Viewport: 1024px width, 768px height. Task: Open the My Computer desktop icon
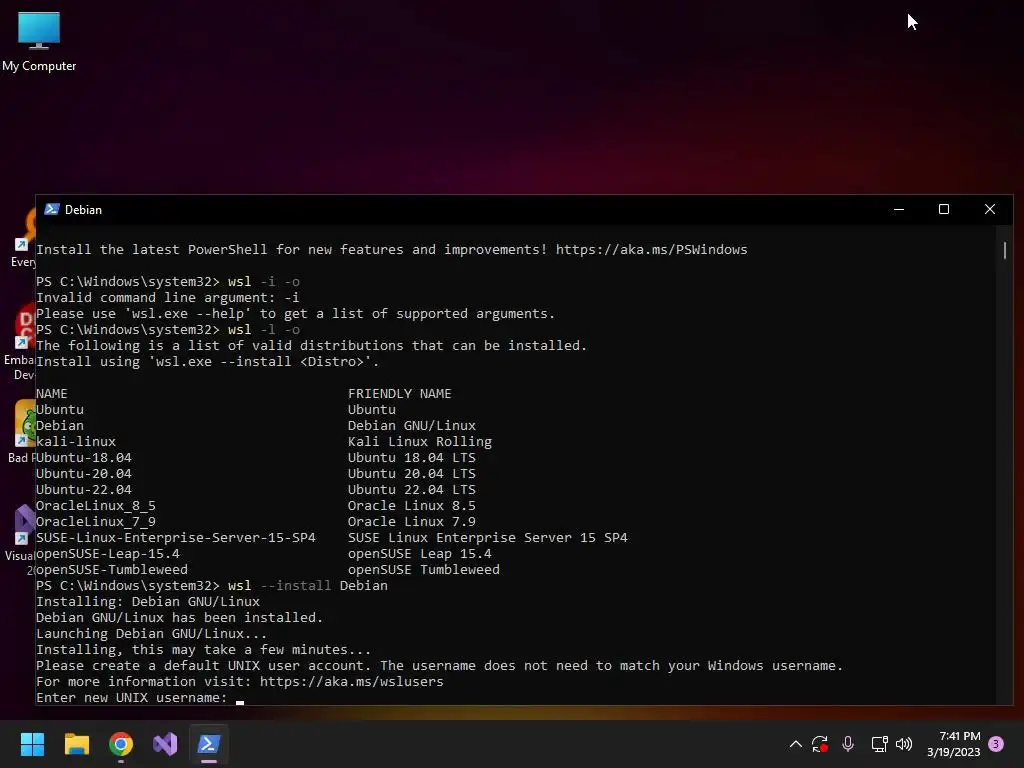pyautogui.click(x=39, y=41)
